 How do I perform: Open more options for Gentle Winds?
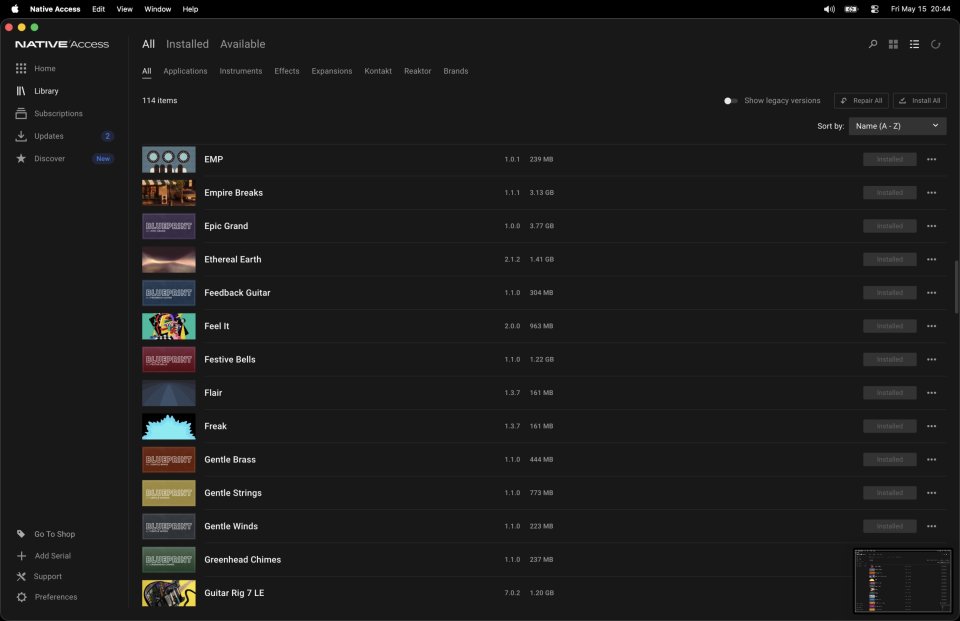(x=931, y=526)
